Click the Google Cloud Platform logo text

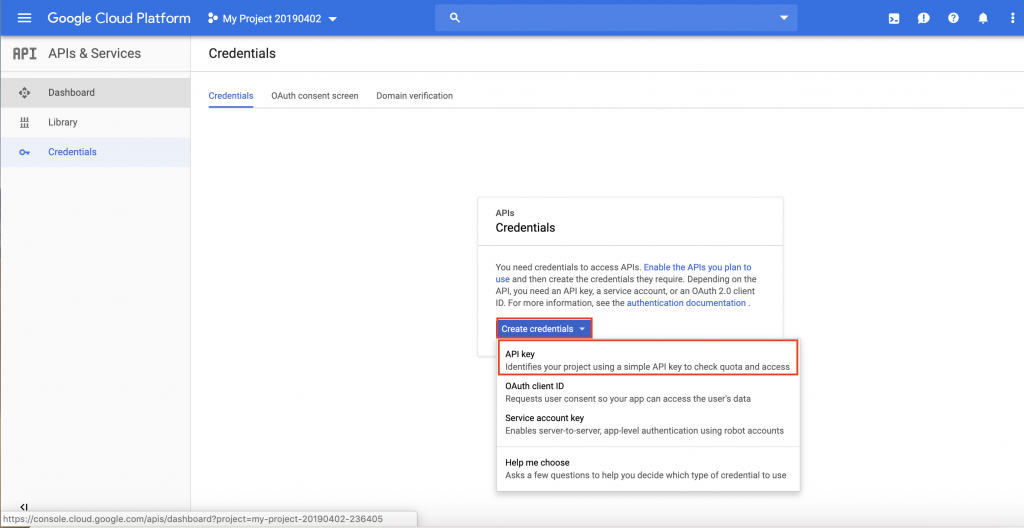click(x=119, y=18)
